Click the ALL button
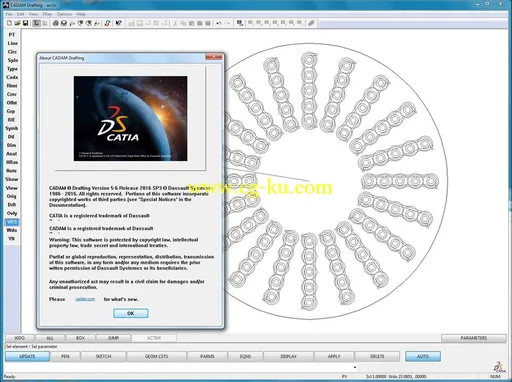The width and height of the screenshot is (512, 382). 50,338
